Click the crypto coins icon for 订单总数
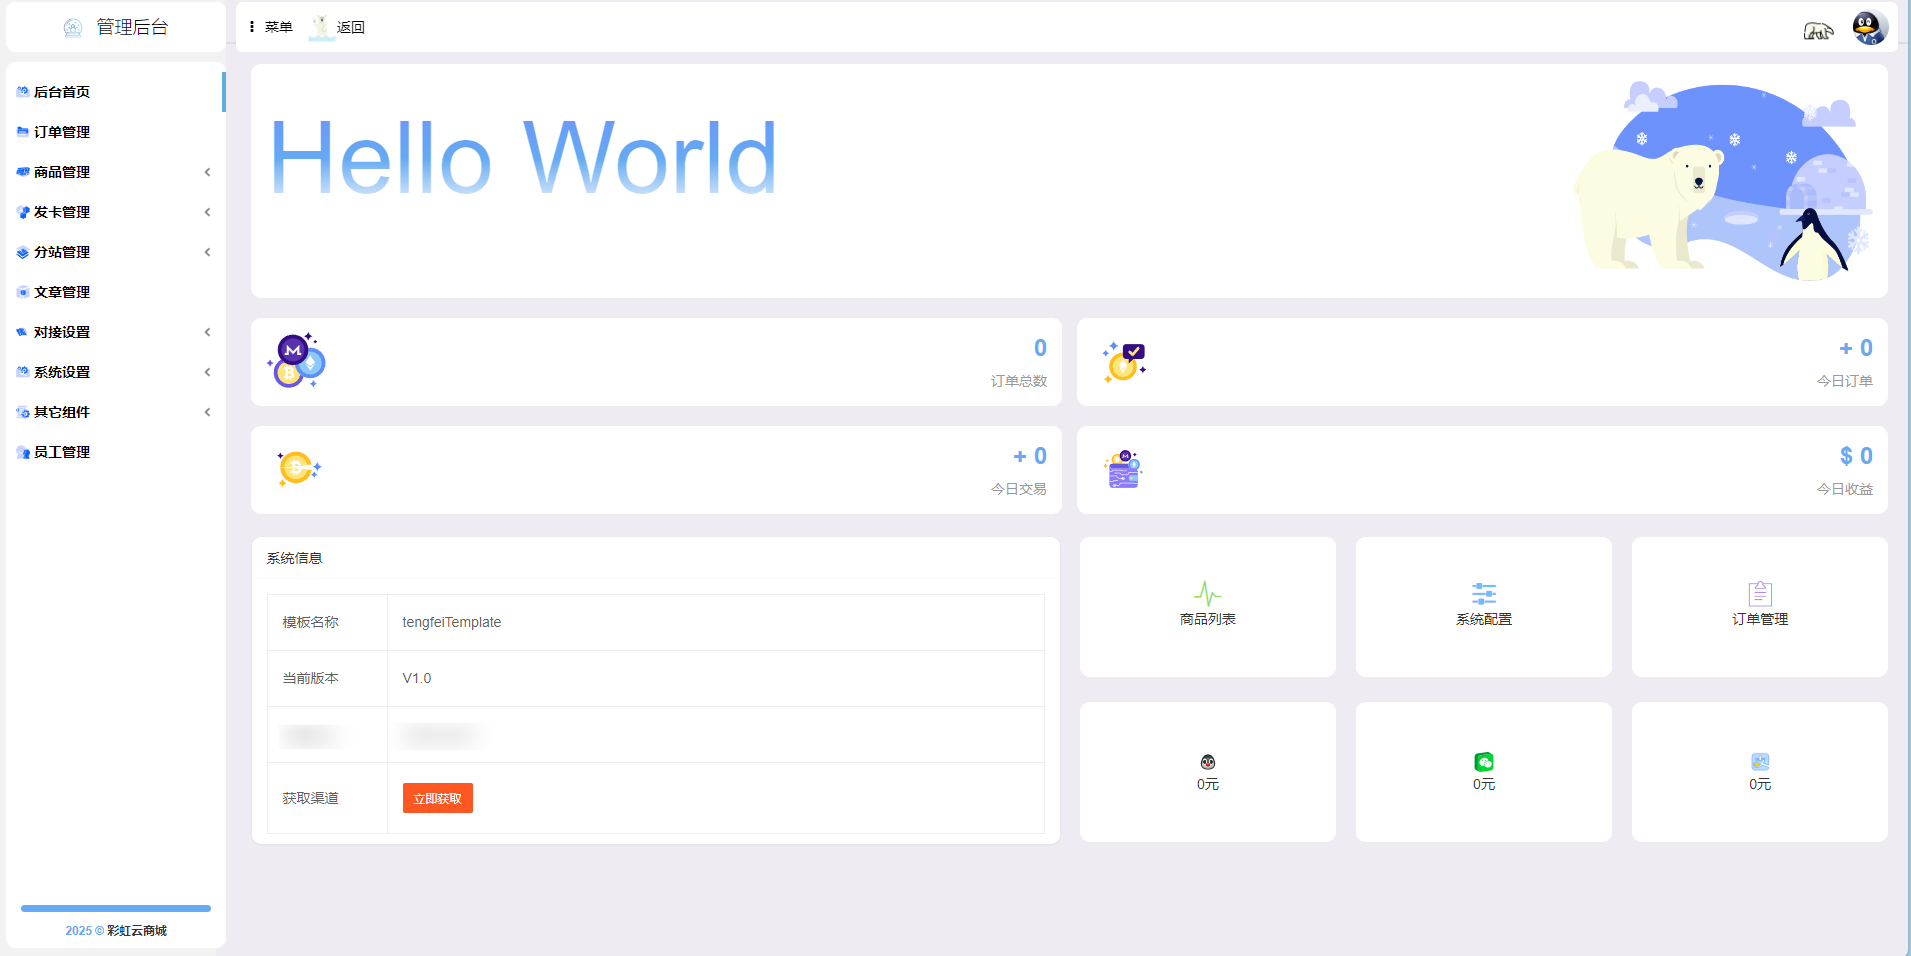The height and width of the screenshot is (956, 1911). (x=296, y=361)
